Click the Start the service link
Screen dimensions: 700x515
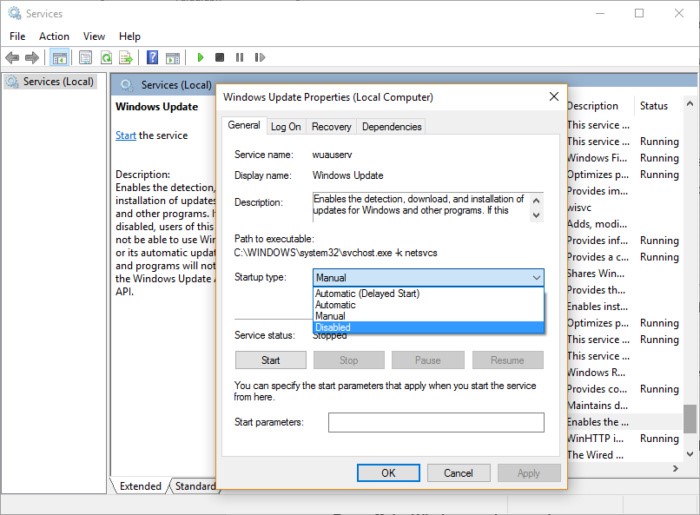(125, 135)
